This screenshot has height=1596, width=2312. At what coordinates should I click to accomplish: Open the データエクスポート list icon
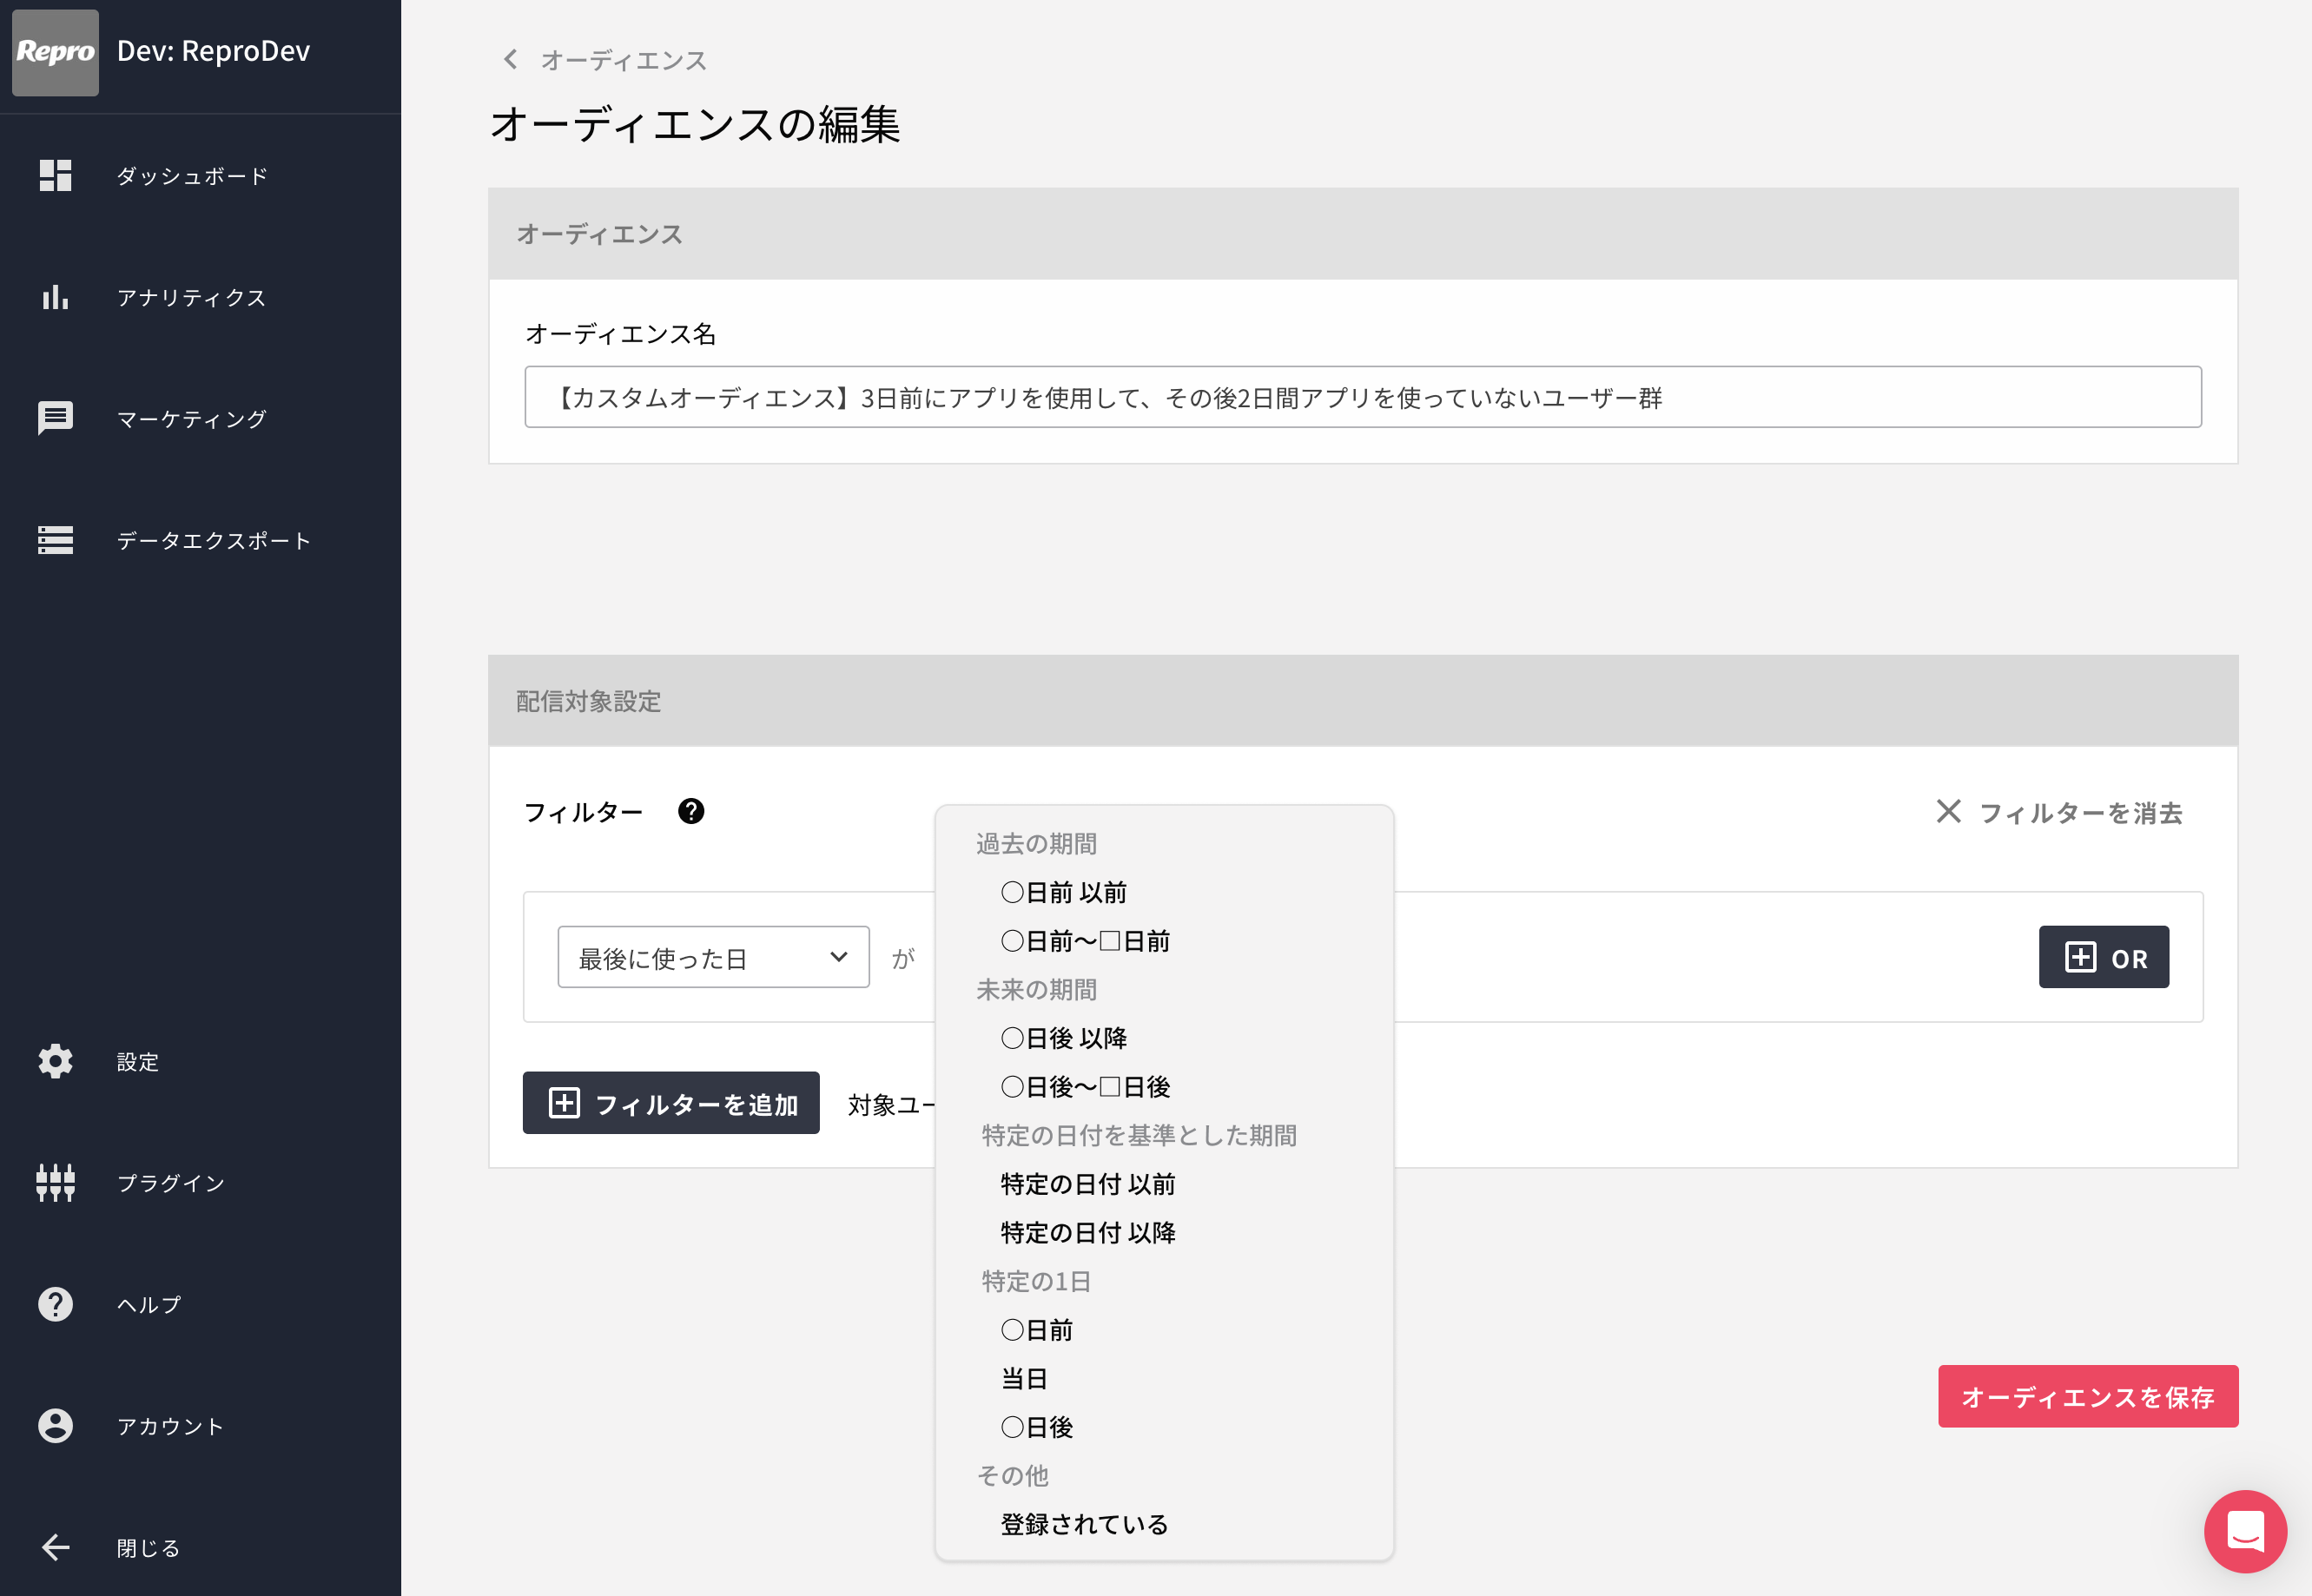click(55, 540)
